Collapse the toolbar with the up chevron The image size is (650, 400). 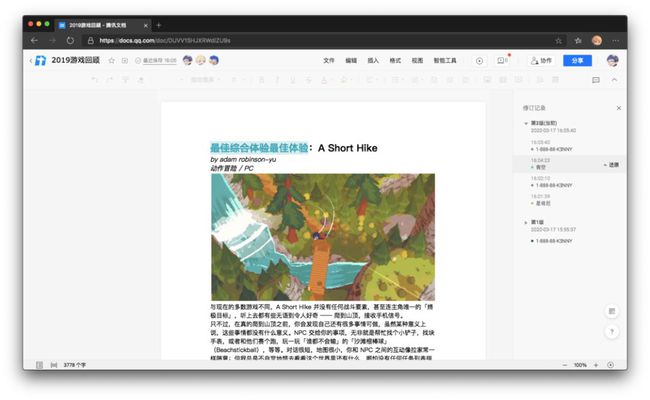614,80
